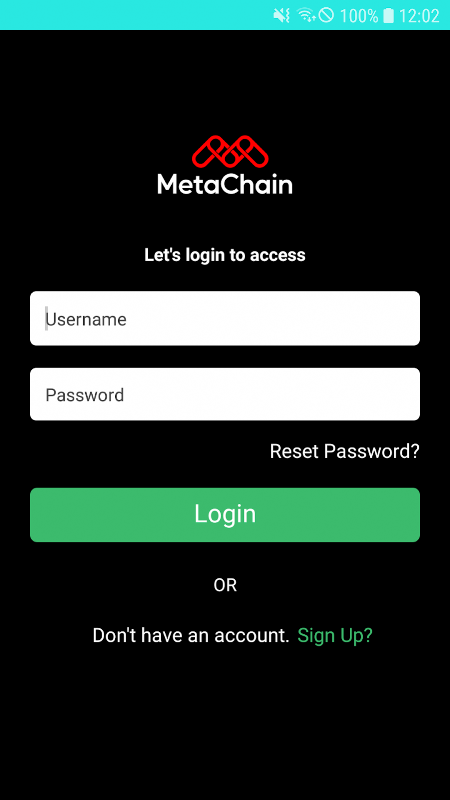Tap the crossed-circle no-SIM status icon
This screenshot has height=800, width=450.
[326, 15]
